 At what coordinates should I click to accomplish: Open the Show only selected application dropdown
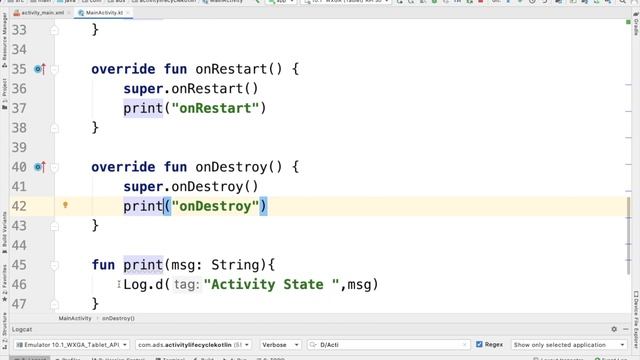pos(569,345)
